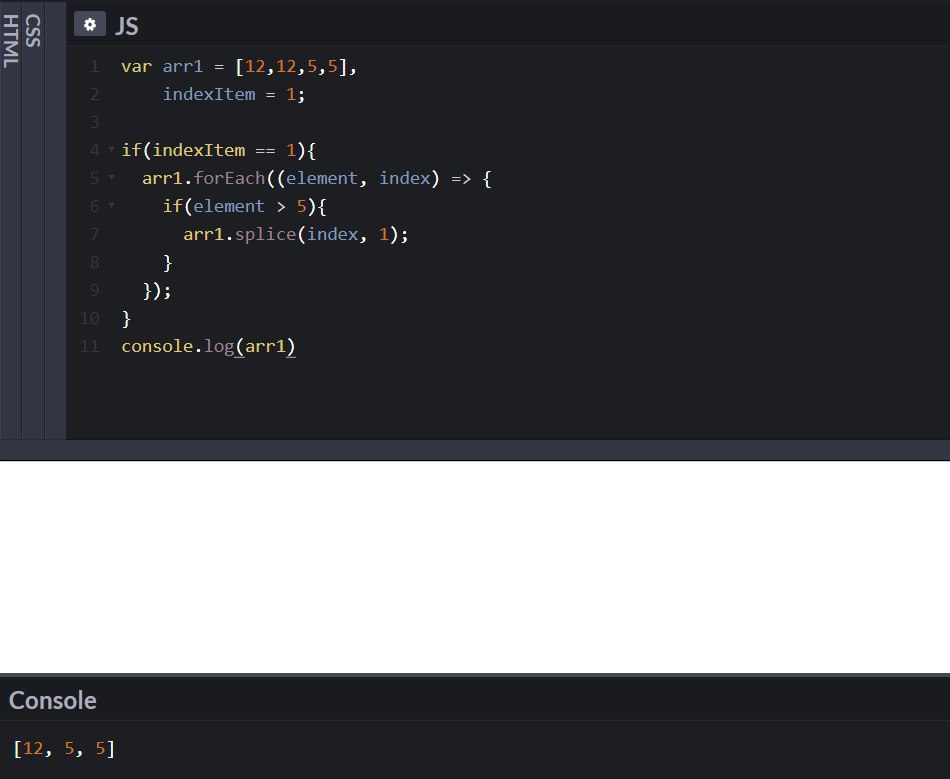The height and width of the screenshot is (779, 950).
Task: Click 'console.log(arr1)' code line
Action: (208, 346)
